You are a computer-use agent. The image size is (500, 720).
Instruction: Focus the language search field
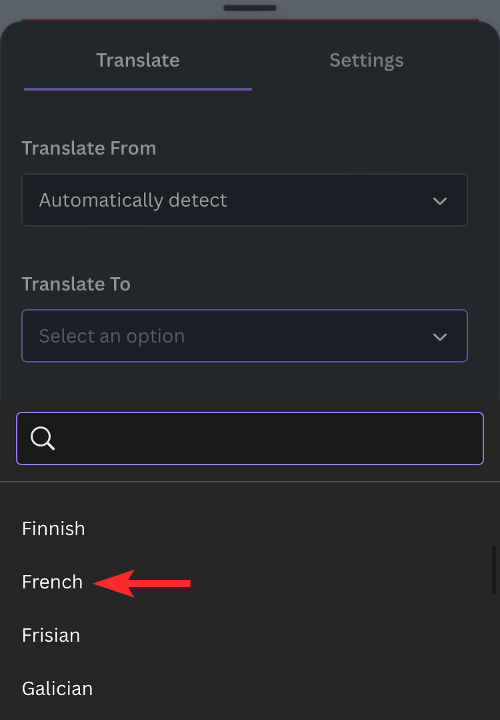pyautogui.click(x=250, y=439)
